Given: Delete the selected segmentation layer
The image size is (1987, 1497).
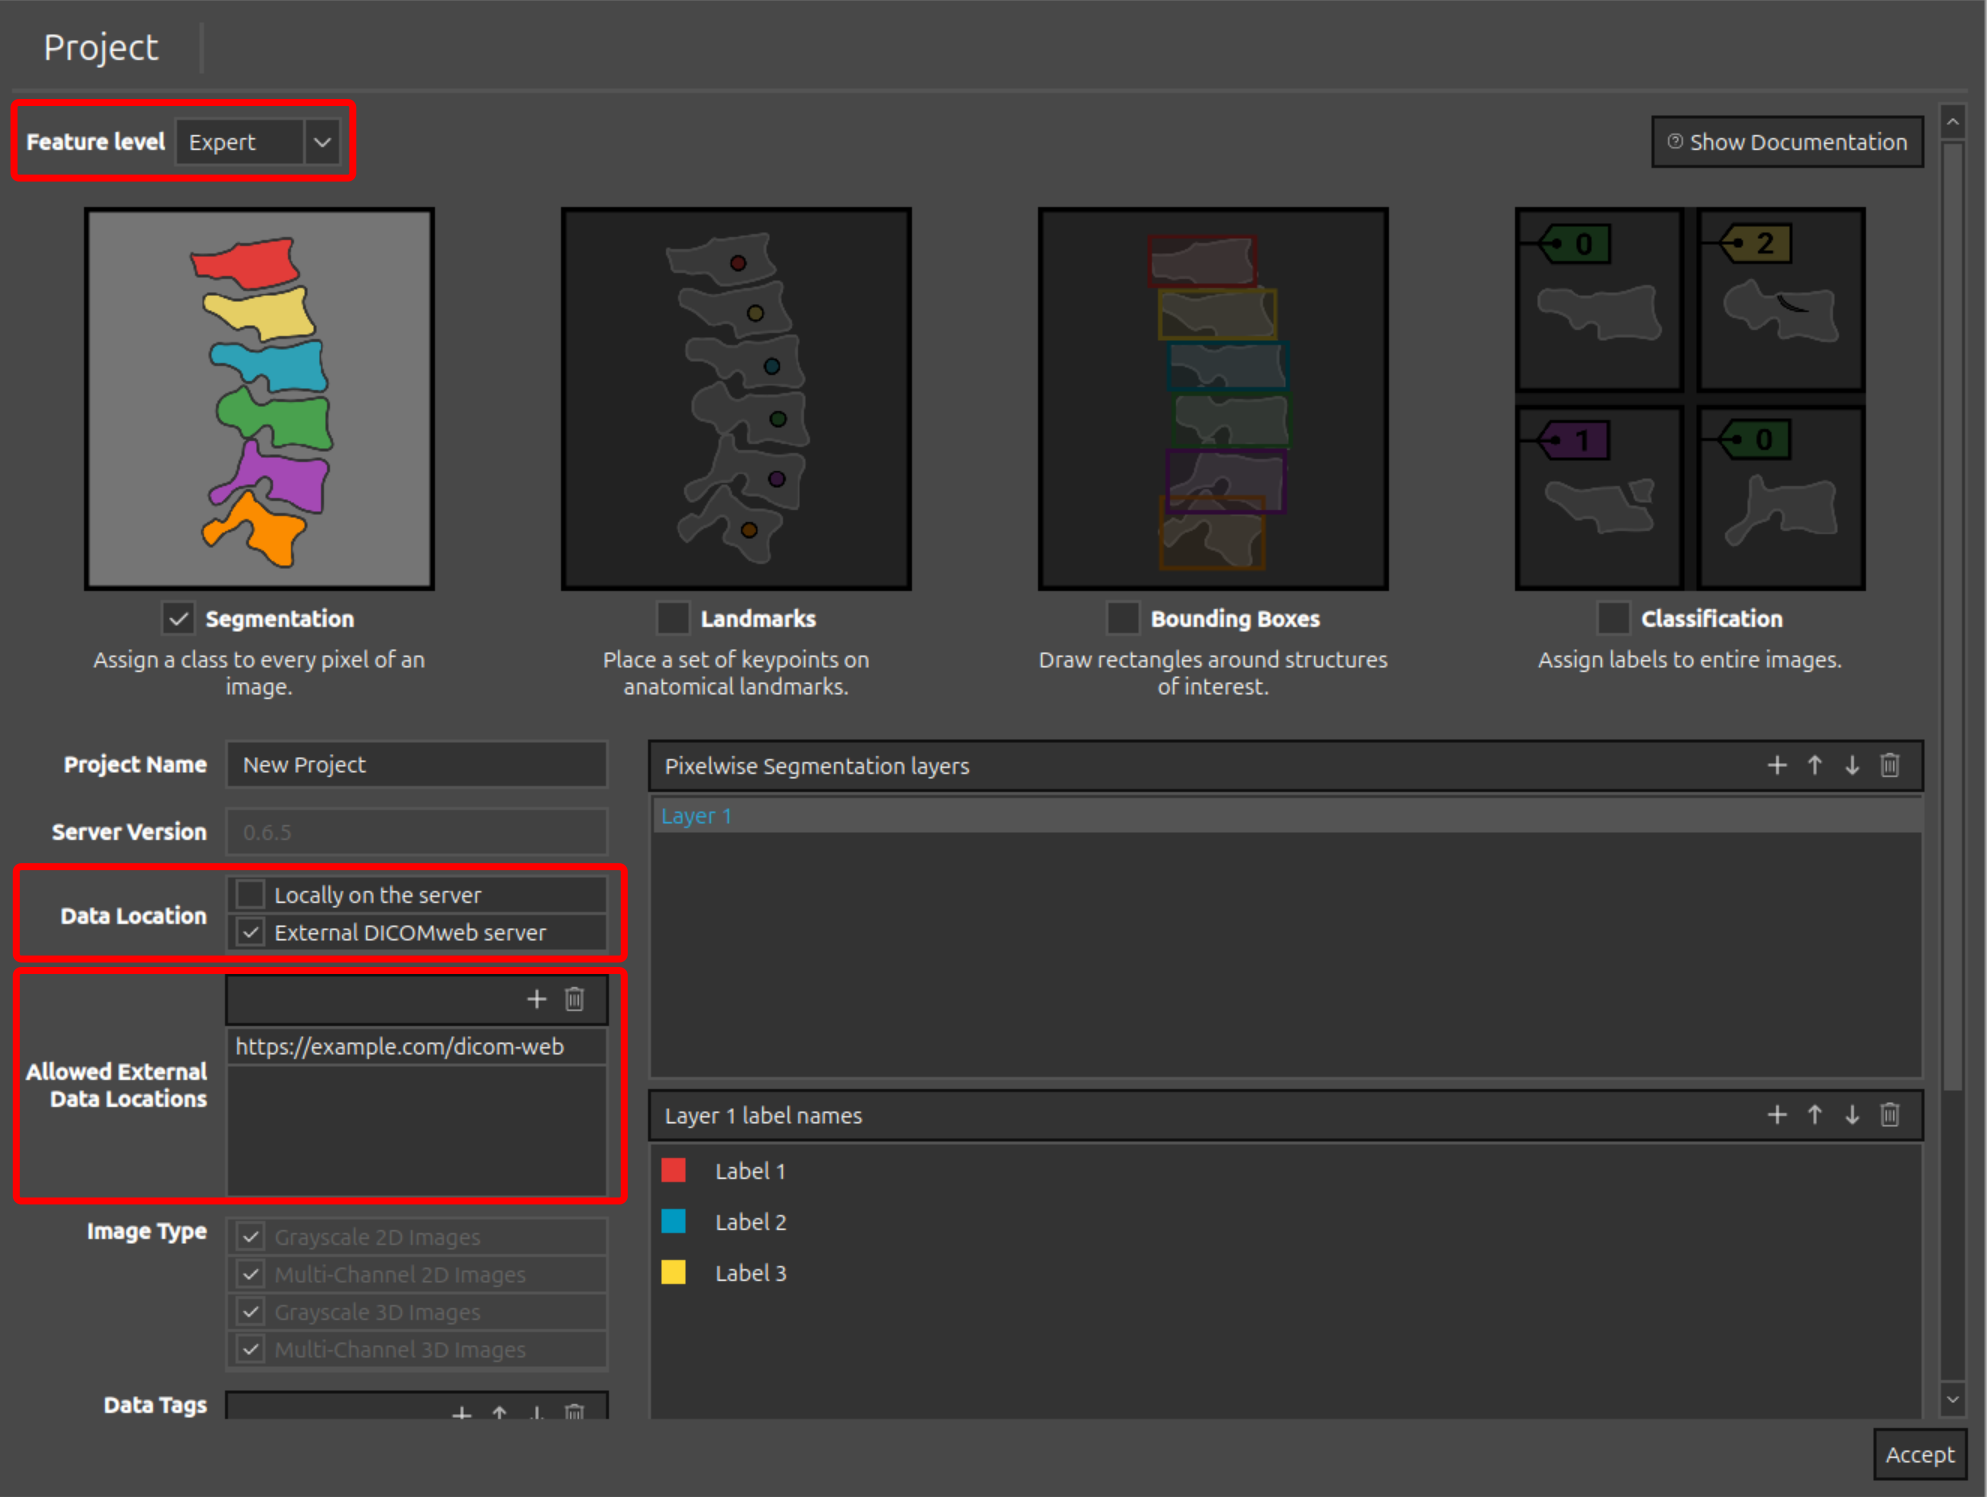Looking at the screenshot, I should [x=1890, y=765].
